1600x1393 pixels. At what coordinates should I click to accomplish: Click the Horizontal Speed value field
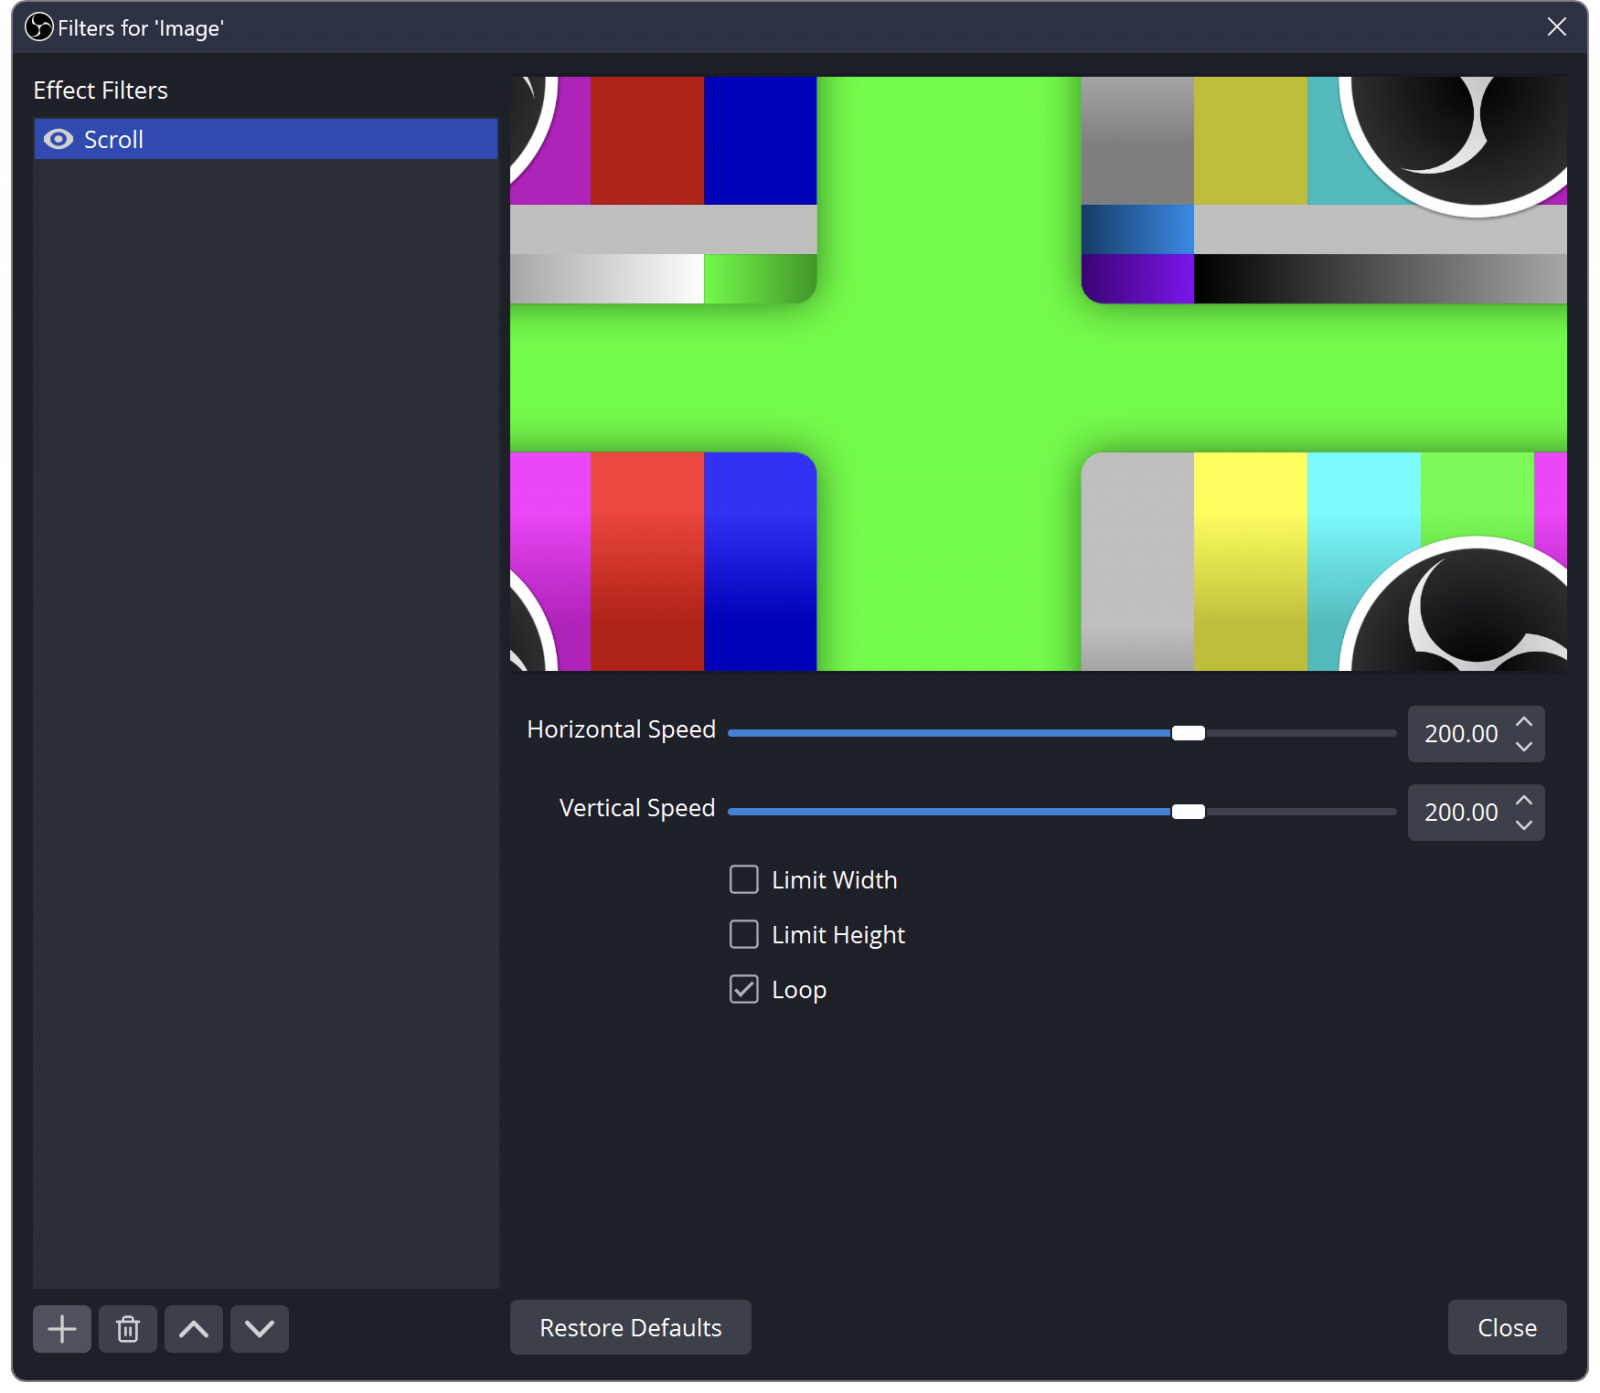click(x=1461, y=734)
